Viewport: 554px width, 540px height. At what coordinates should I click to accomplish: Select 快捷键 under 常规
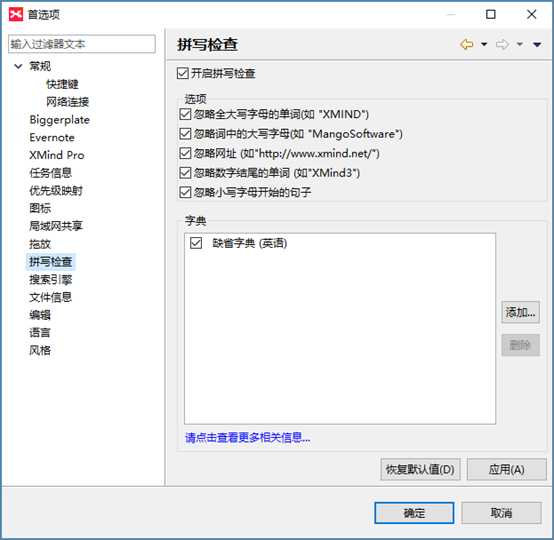pos(62,84)
